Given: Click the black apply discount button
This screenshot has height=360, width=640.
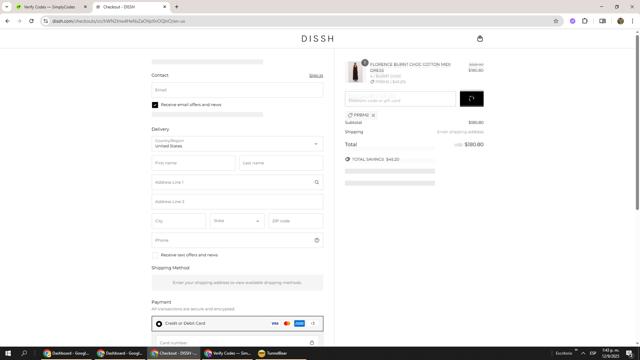Looking at the screenshot, I should point(471,99).
